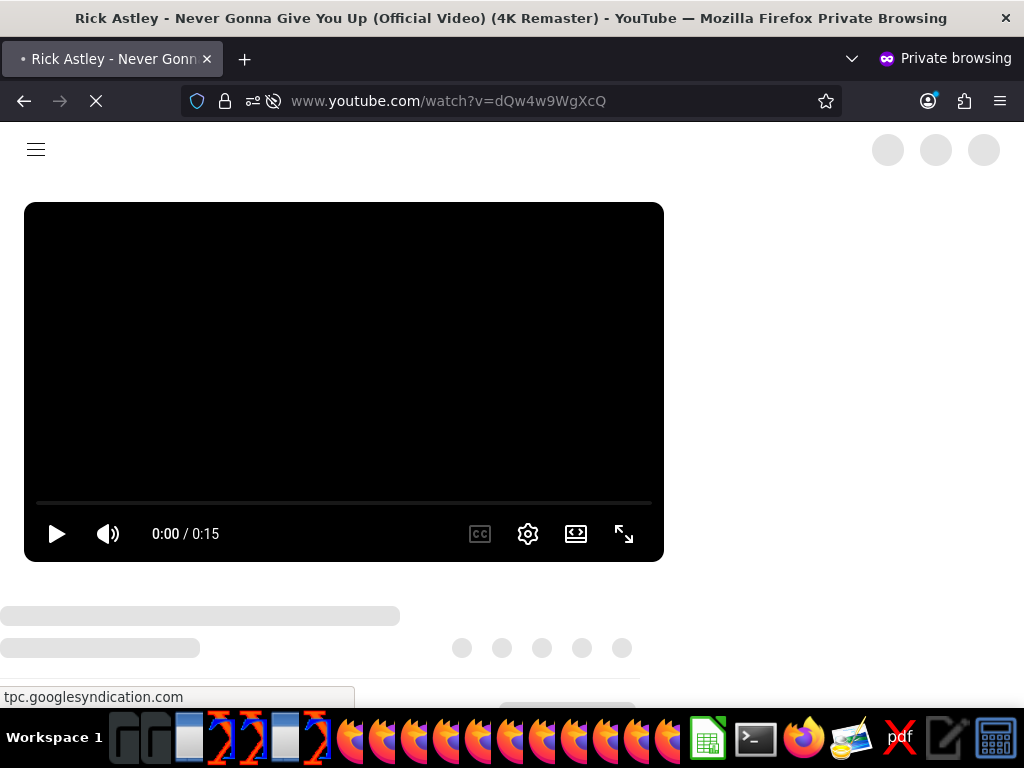Close the Rick Astley tab
The width and height of the screenshot is (1024, 768).
tap(207, 59)
